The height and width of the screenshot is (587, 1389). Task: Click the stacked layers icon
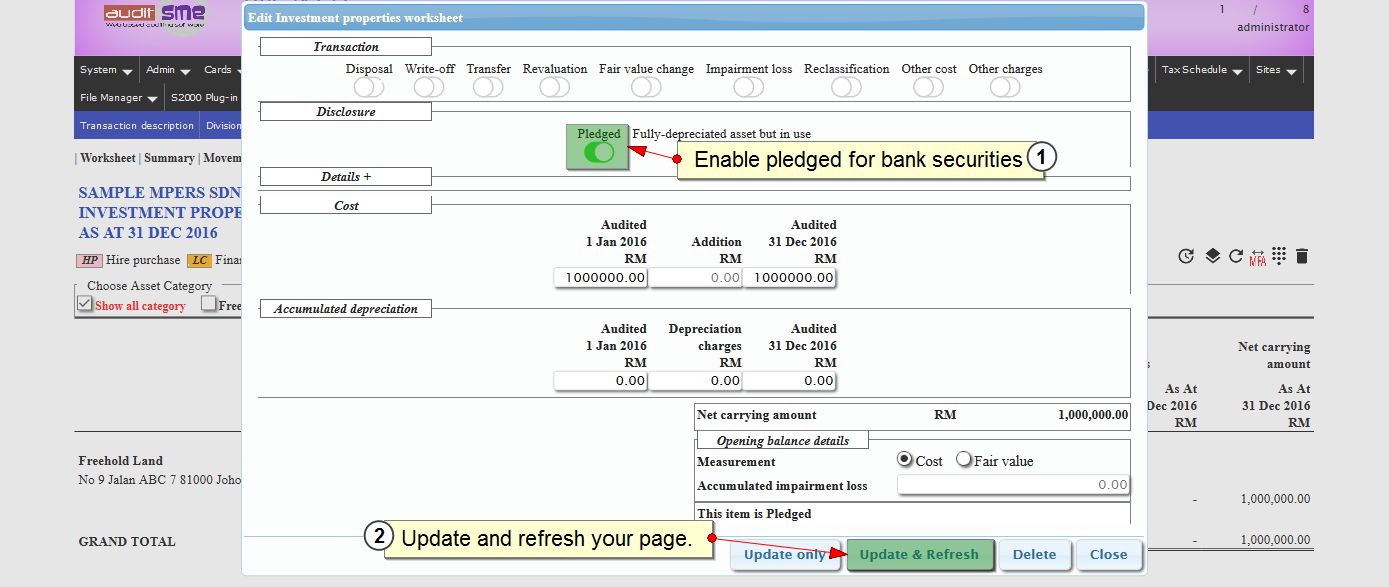[x=1212, y=256]
